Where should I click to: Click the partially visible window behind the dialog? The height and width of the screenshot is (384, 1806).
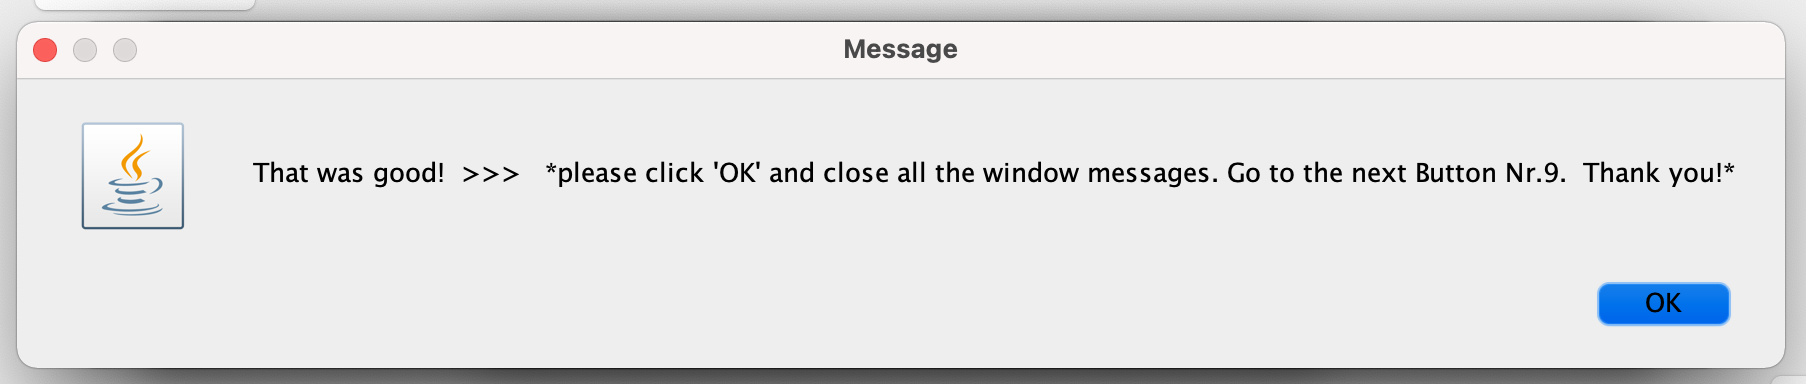pos(145,5)
